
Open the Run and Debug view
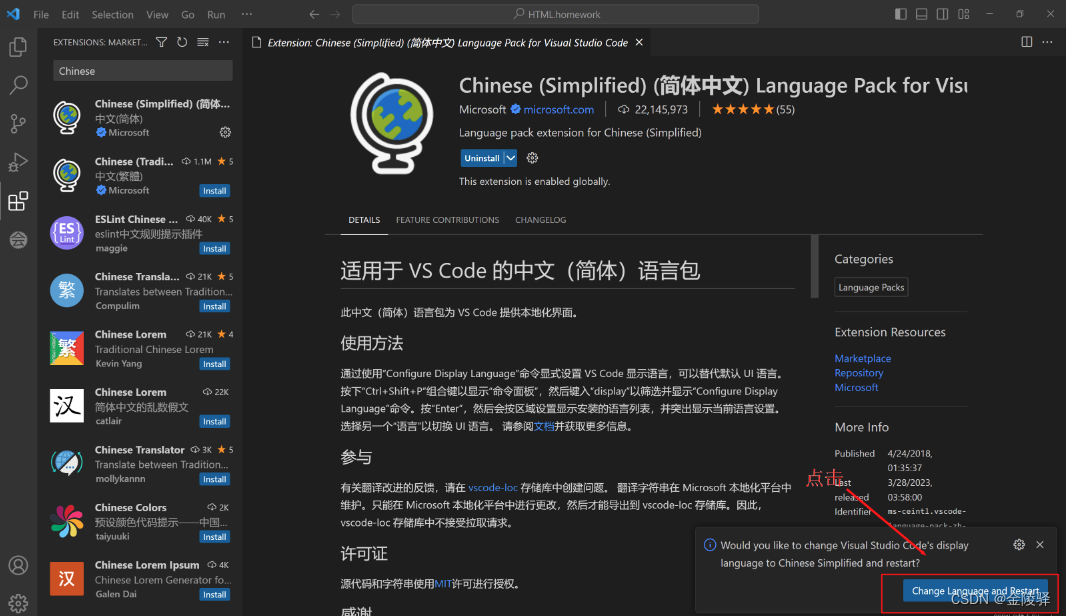[x=18, y=161]
